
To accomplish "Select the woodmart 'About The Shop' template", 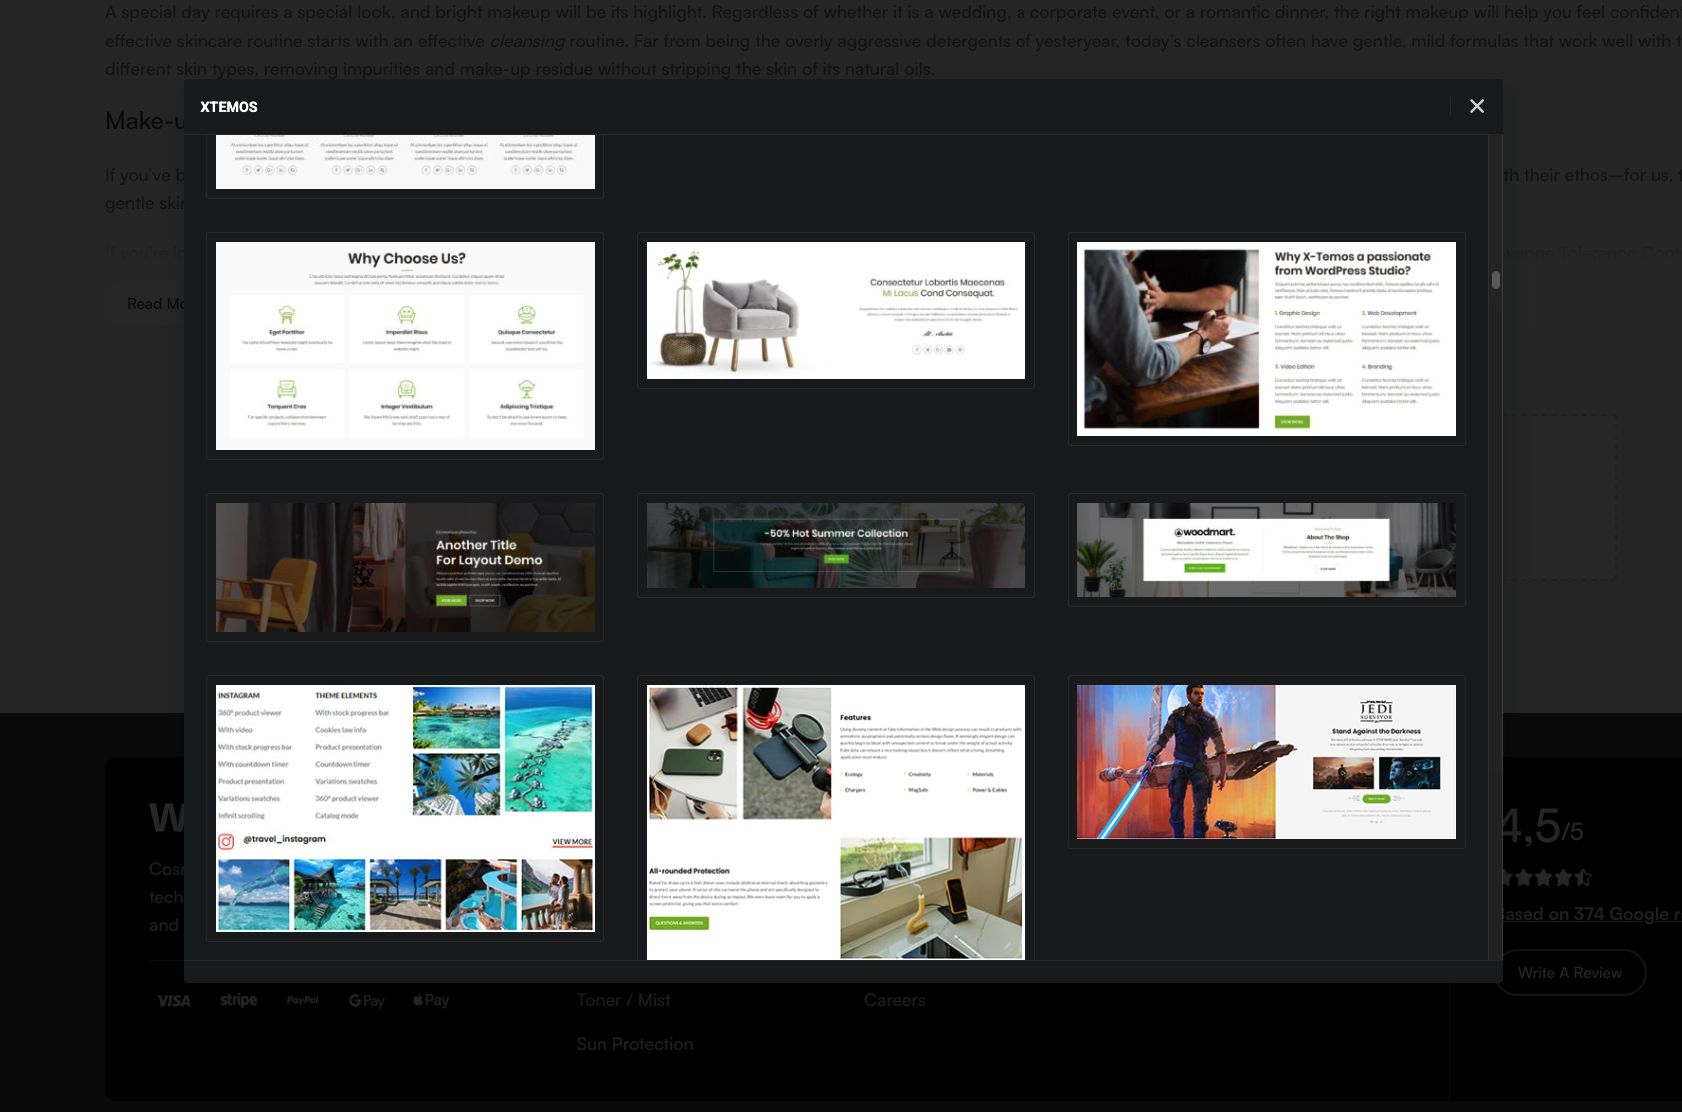I will [x=1266, y=550].
